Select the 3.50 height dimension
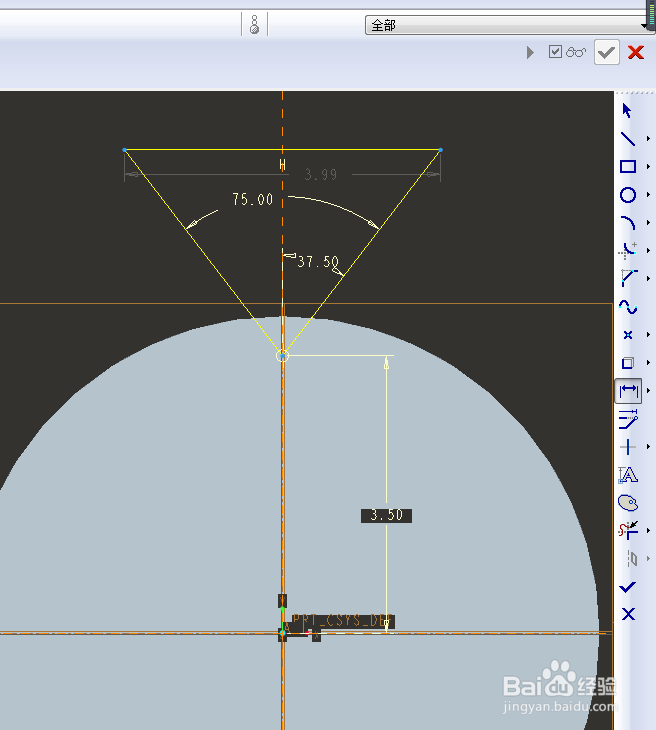656x730 pixels. point(386,515)
